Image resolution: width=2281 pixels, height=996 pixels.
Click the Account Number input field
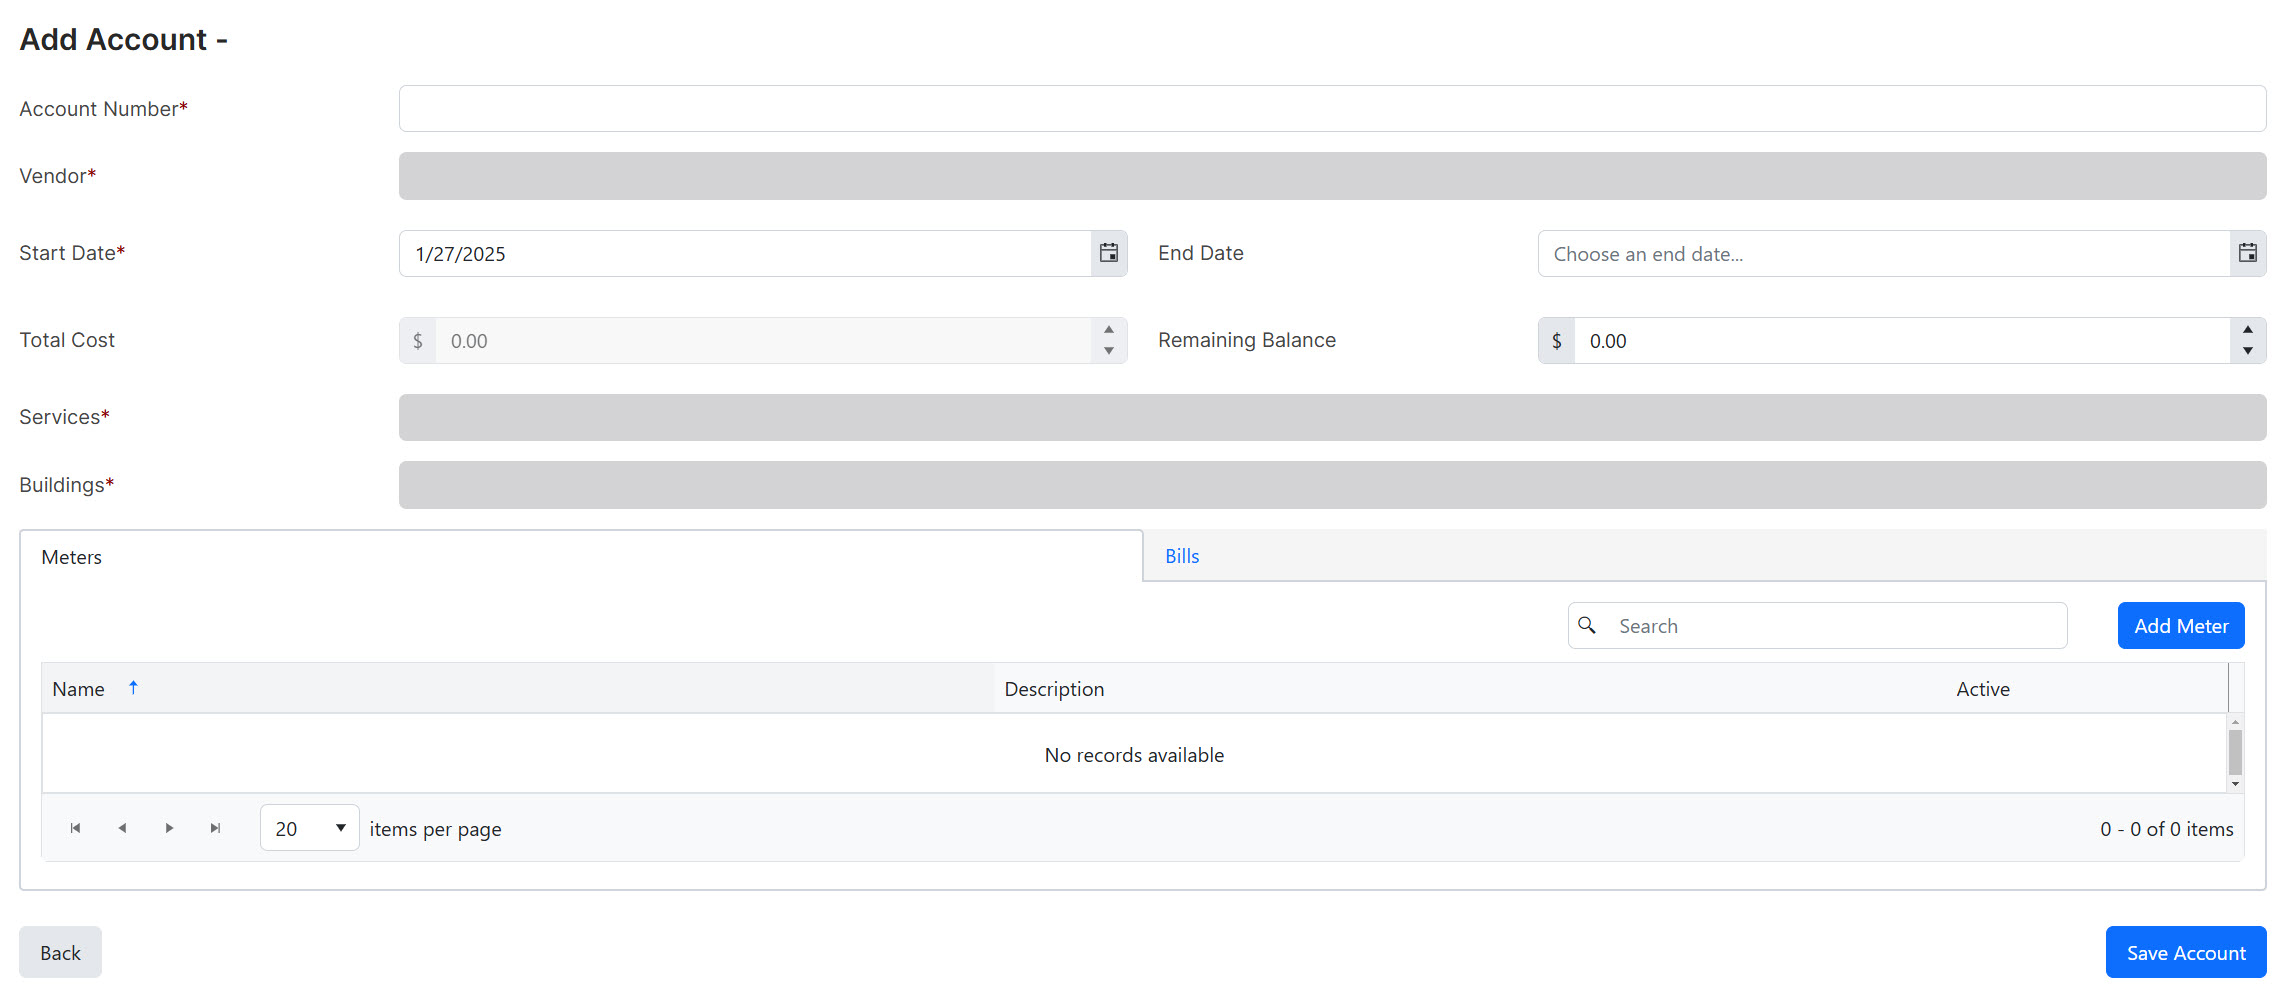tap(1331, 108)
